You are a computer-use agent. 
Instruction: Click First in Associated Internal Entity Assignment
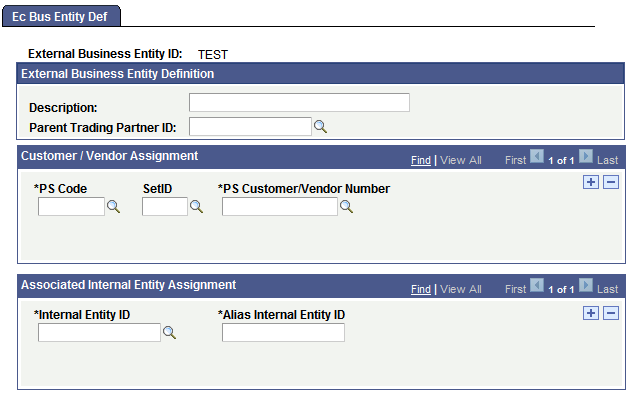(x=516, y=289)
